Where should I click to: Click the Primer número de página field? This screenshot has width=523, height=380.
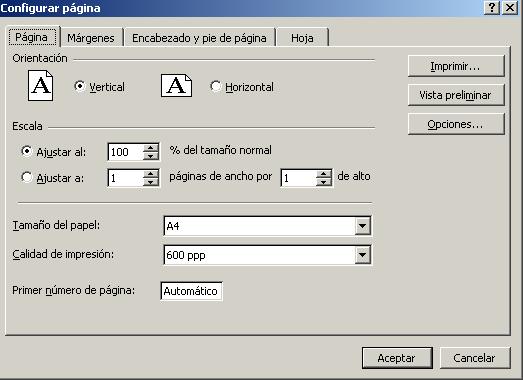191,291
